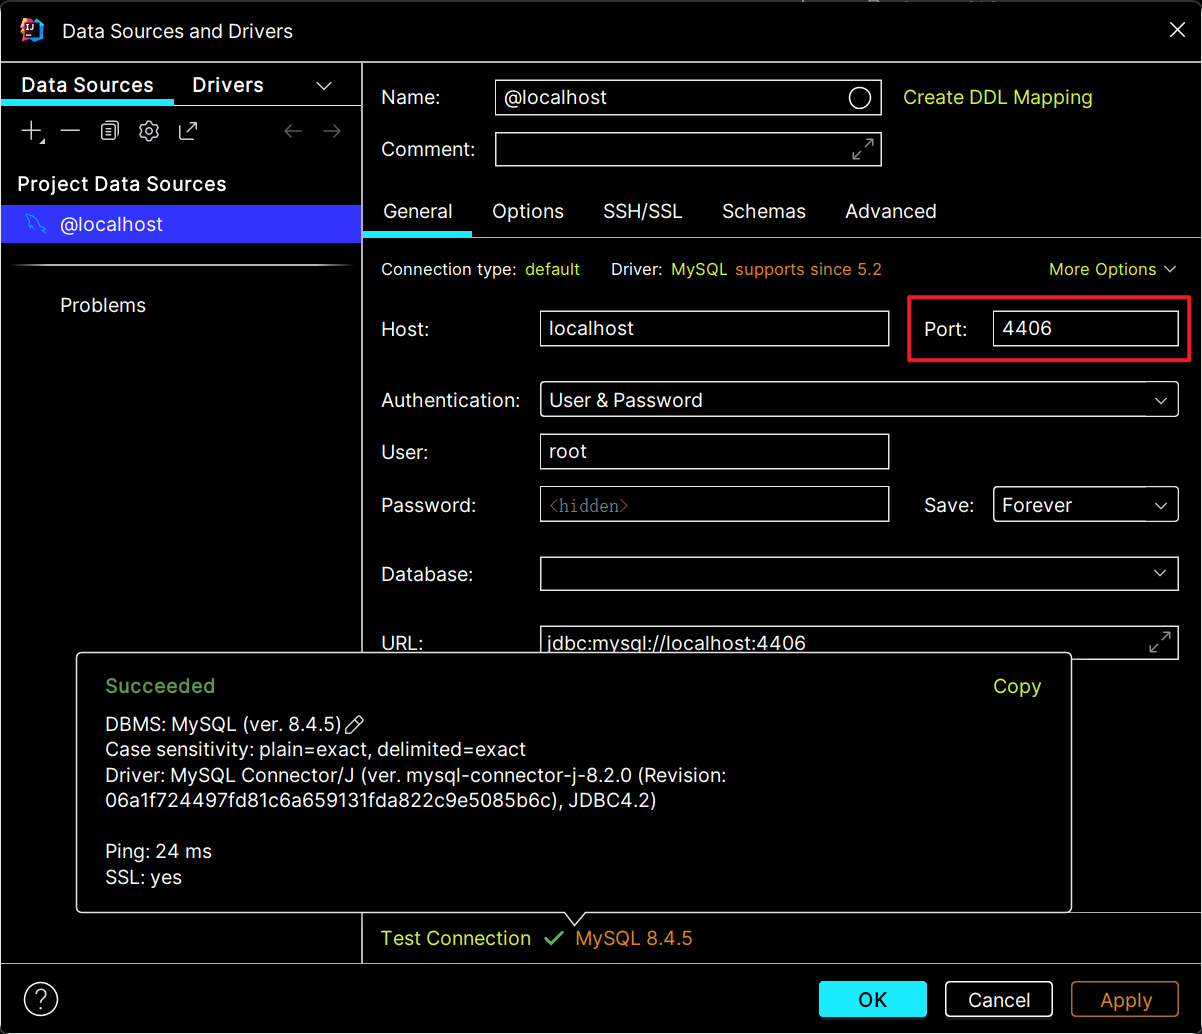Click the Succeeded status text
This screenshot has width=1202, height=1034.
click(160, 686)
